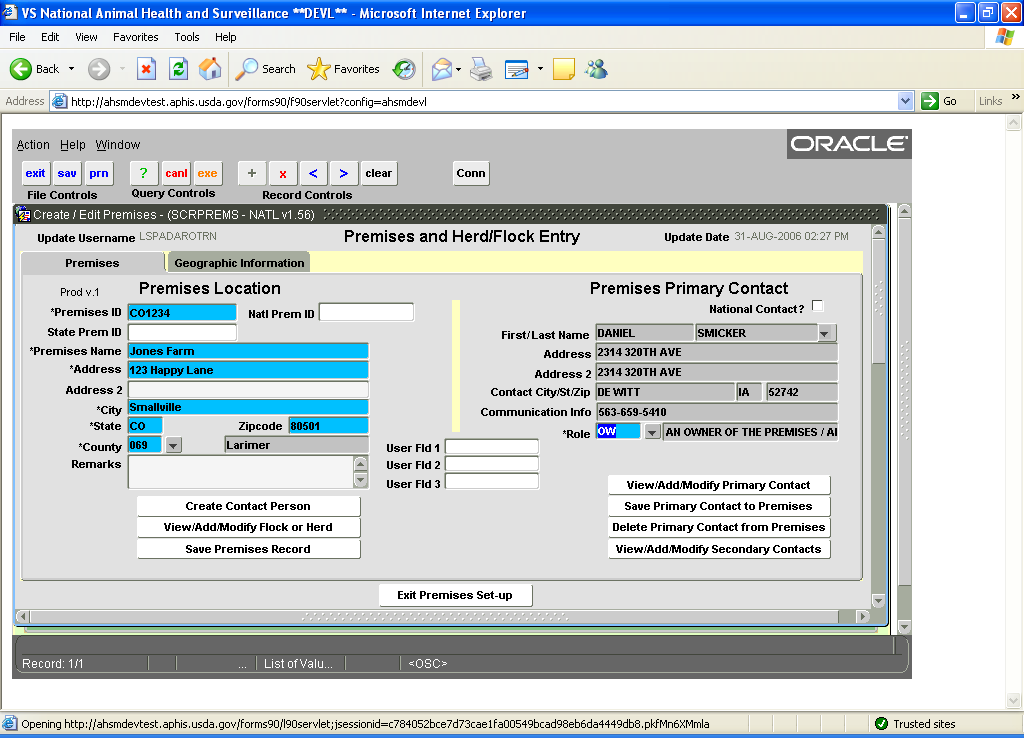This screenshot has width=1024, height=738.
Task: Open the Action menu
Action: click(x=33, y=145)
